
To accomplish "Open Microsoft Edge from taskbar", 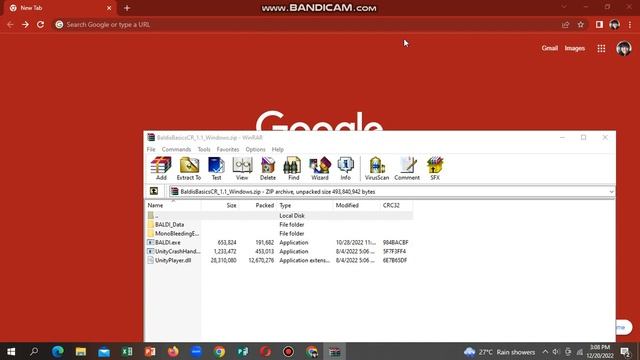I will click(58, 351).
